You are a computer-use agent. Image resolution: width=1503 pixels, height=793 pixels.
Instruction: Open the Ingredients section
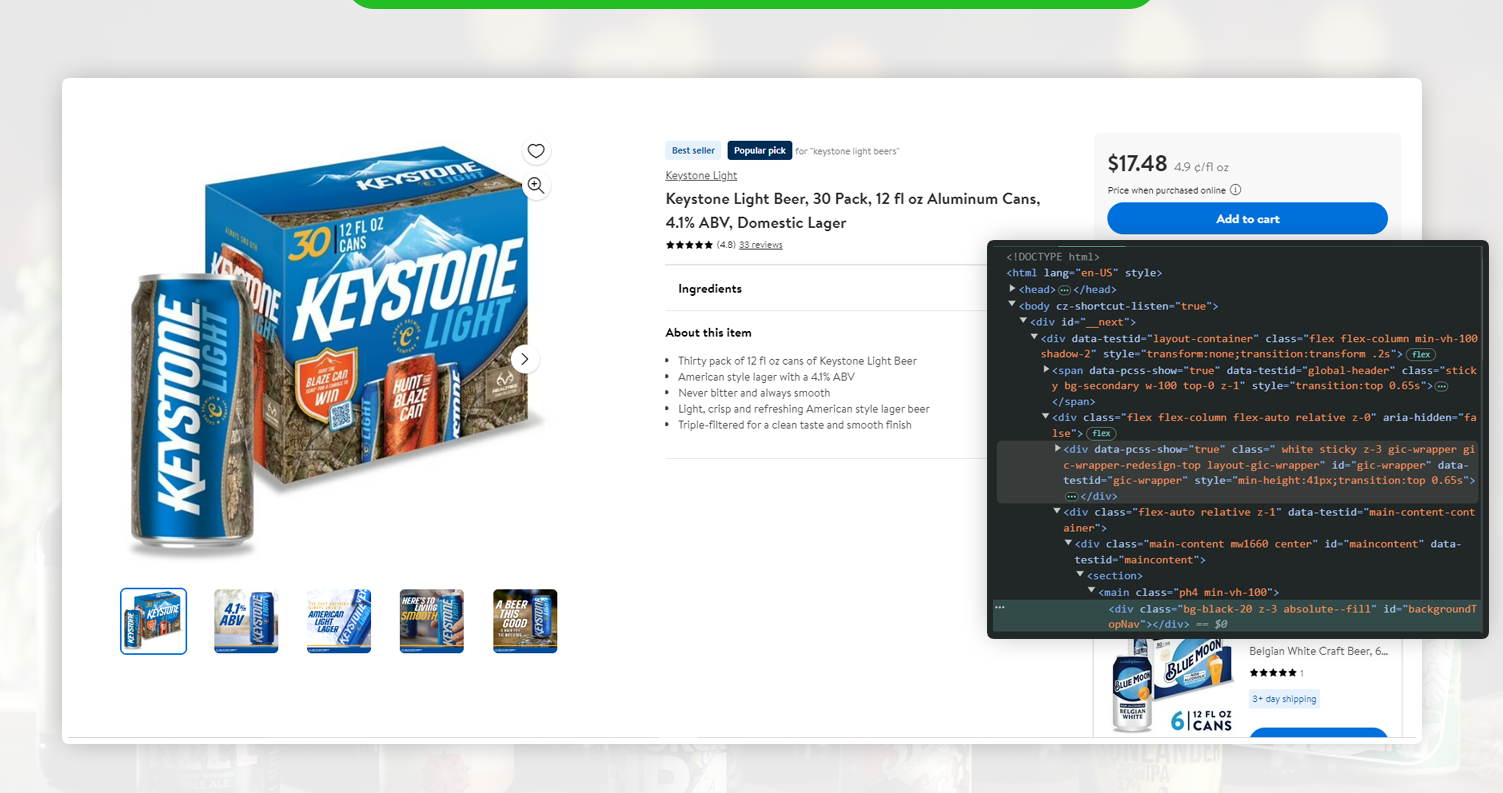710,289
